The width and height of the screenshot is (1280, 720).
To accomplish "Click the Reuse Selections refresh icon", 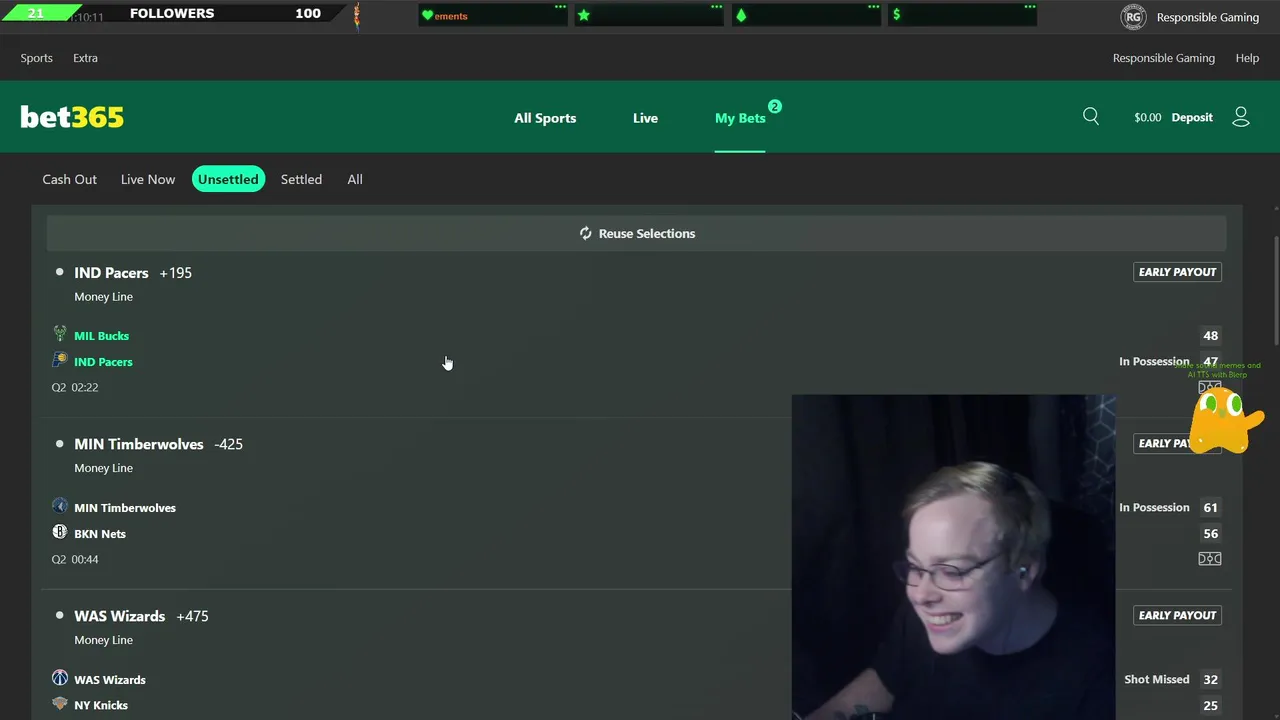I will point(586,233).
